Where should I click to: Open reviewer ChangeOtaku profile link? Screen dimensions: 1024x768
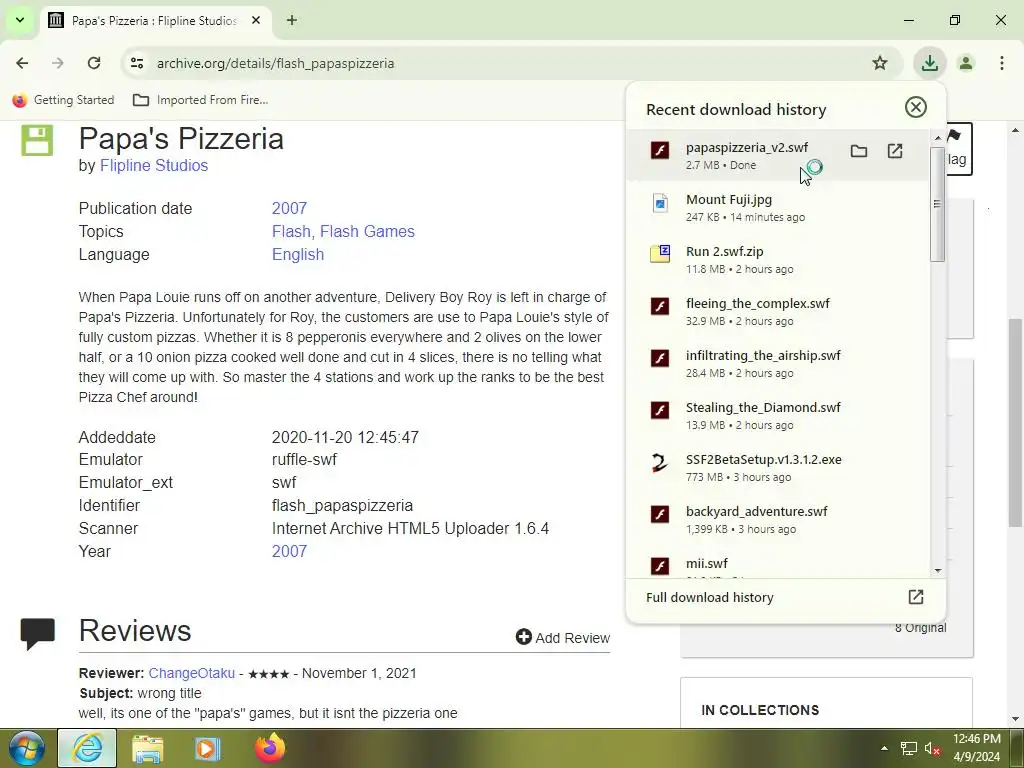tap(191, 673)
